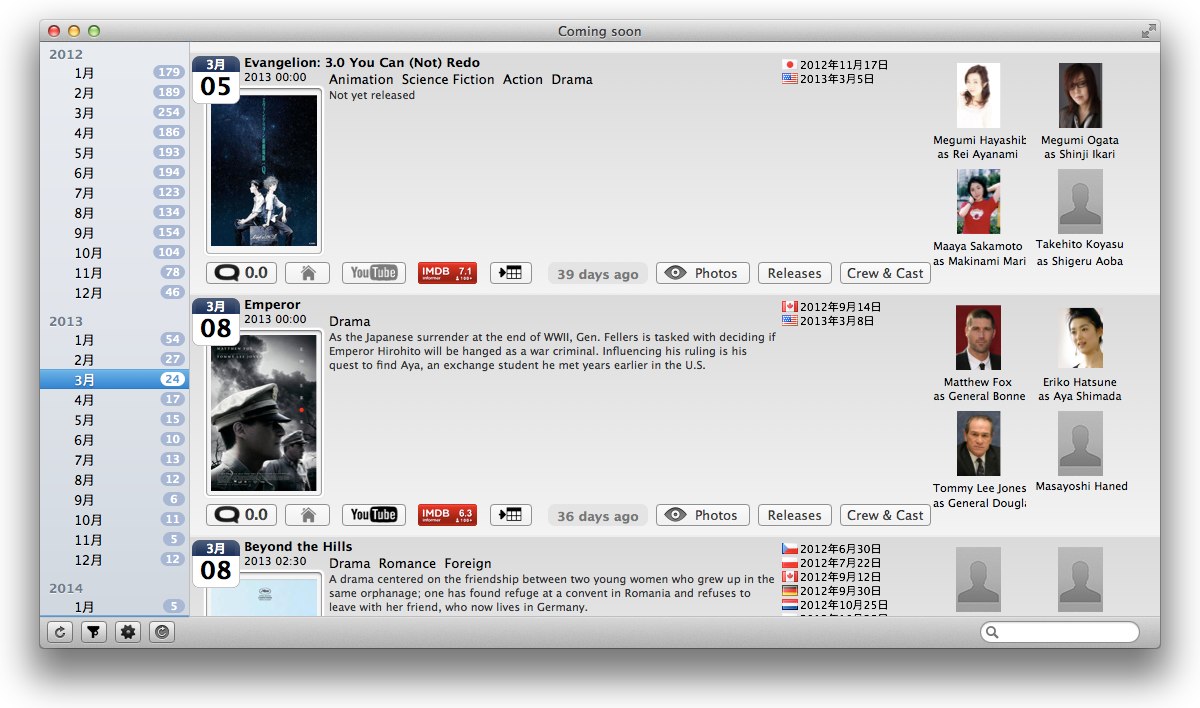Click the title Evangelion: 3.0 You Can (Not) Redo

coord(362,63)
